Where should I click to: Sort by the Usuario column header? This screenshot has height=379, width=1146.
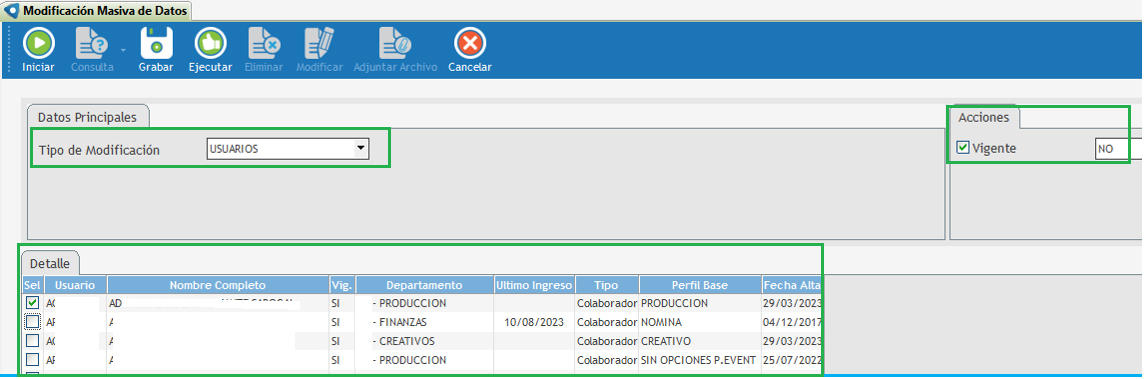point(76,285)
